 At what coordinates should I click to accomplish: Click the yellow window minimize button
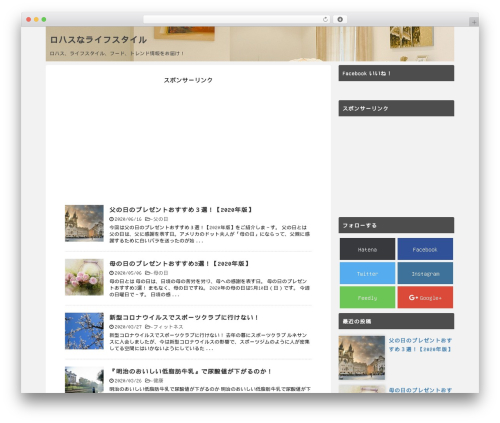(x=36, y=19)
